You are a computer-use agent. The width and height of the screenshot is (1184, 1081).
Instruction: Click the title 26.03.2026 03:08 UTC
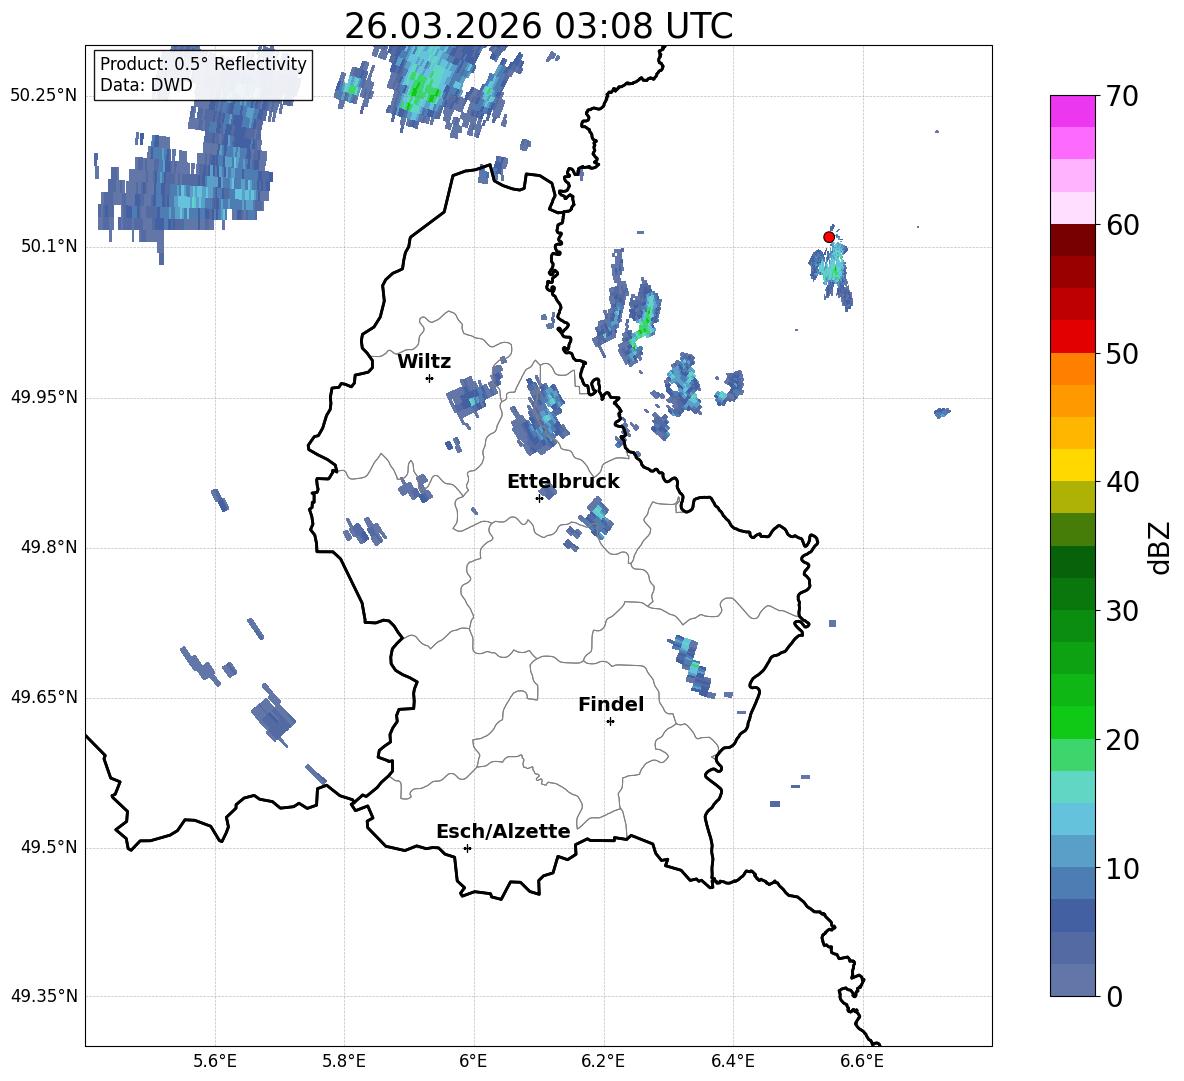click(538, 26)
